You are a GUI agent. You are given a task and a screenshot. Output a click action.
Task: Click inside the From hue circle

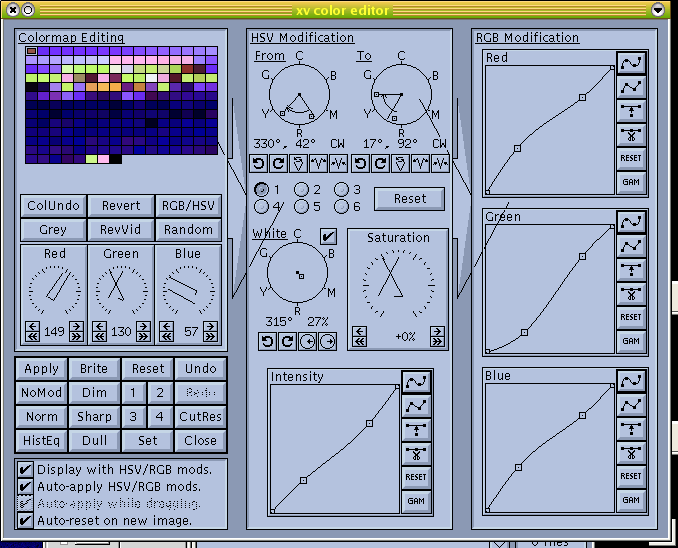[299, 95]
